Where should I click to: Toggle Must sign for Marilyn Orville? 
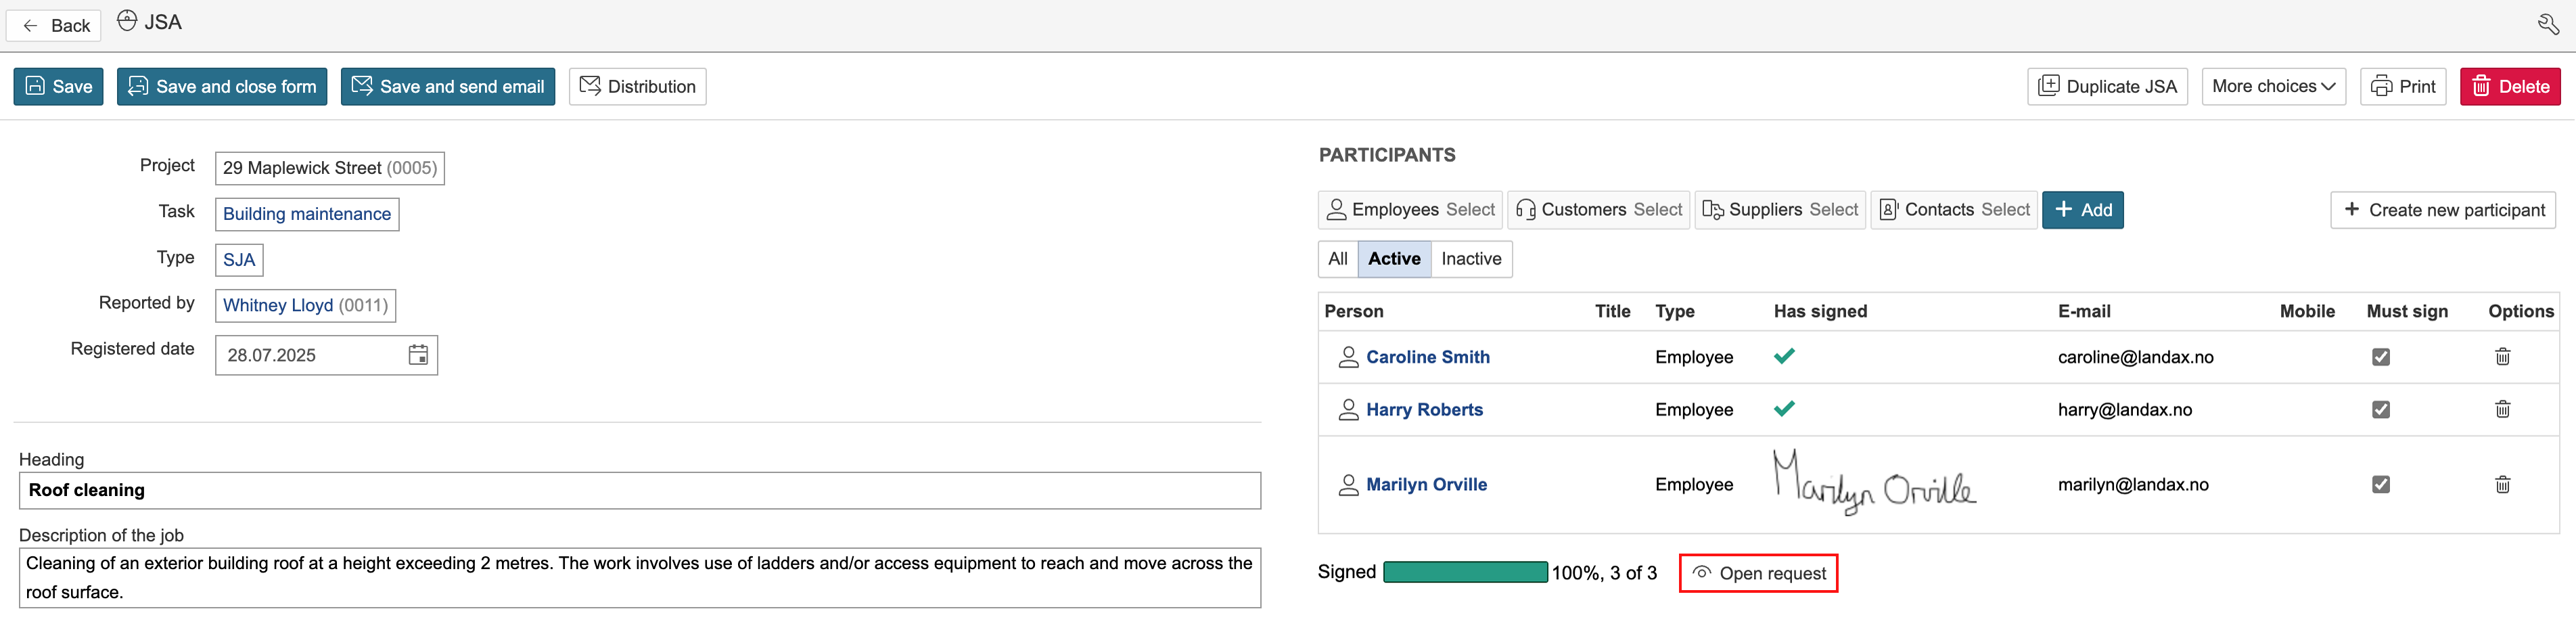(2380, 485)
